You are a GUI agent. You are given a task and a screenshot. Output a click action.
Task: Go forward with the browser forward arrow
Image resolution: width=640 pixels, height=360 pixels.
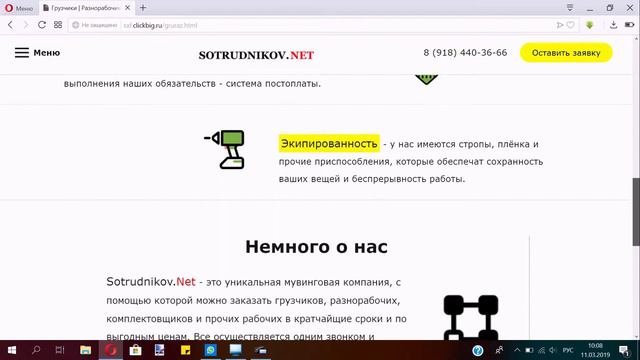pyautogui.click(x=26, y=25)
